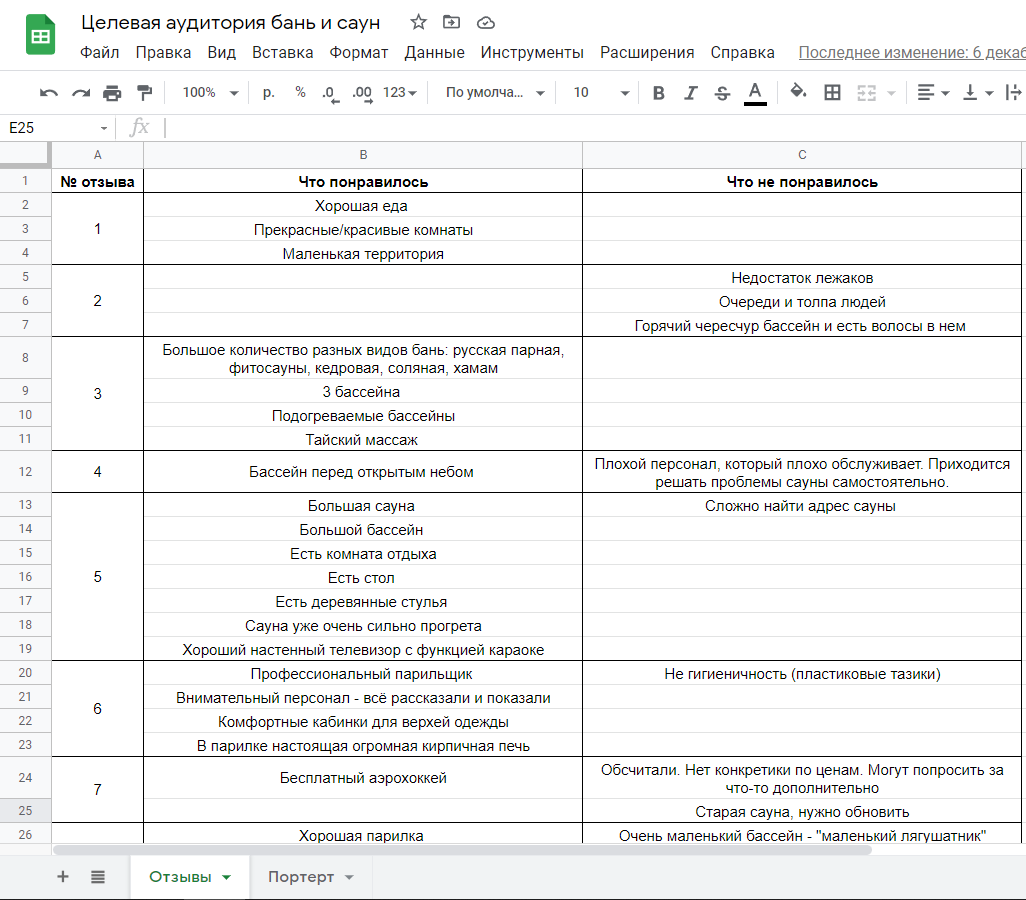Select the Paint format roller
The width and height of the screenshot is (1026, 900).
point(144,93)
